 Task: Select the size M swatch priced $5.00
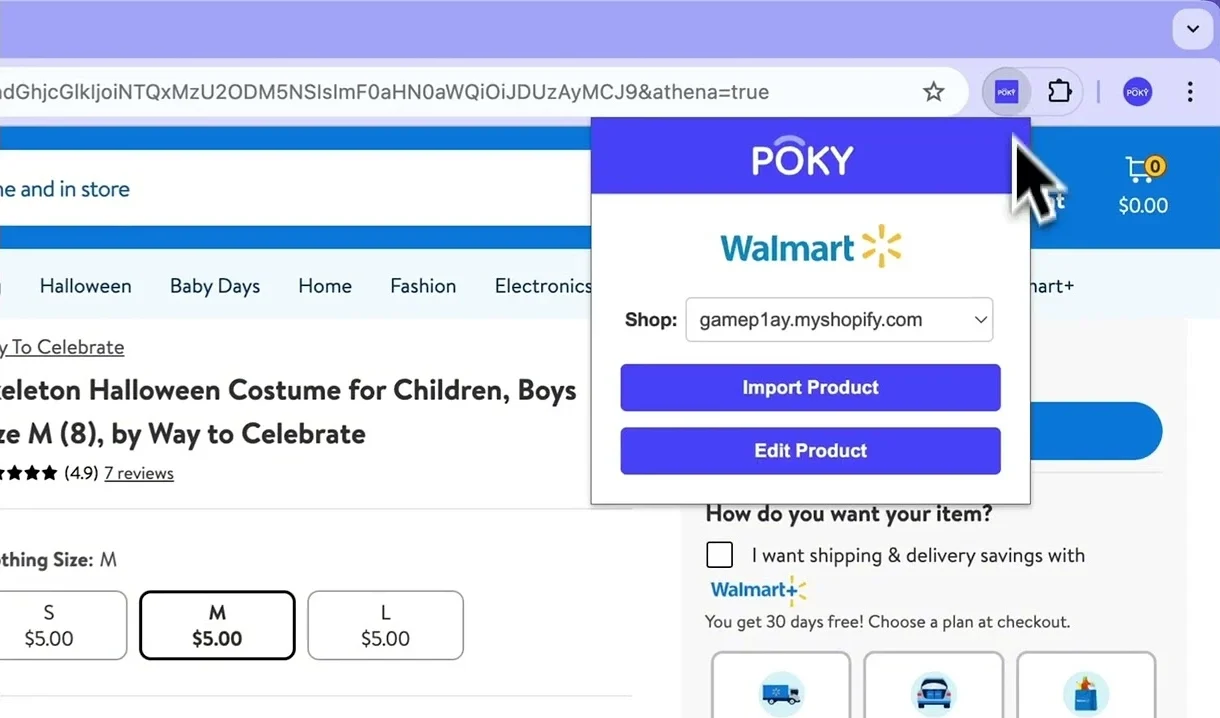(x=217, y=625)
